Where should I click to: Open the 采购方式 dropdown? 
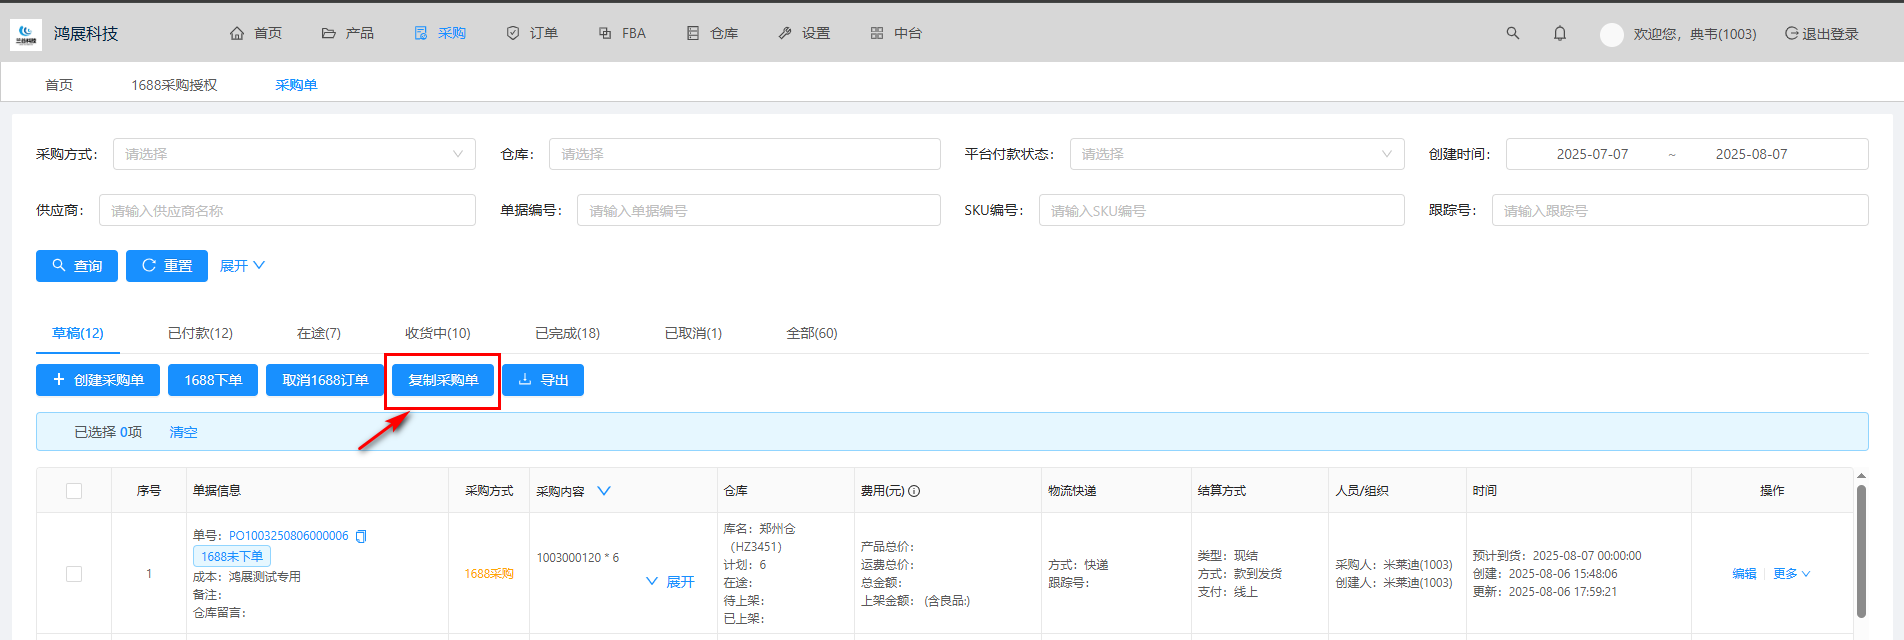294,154
